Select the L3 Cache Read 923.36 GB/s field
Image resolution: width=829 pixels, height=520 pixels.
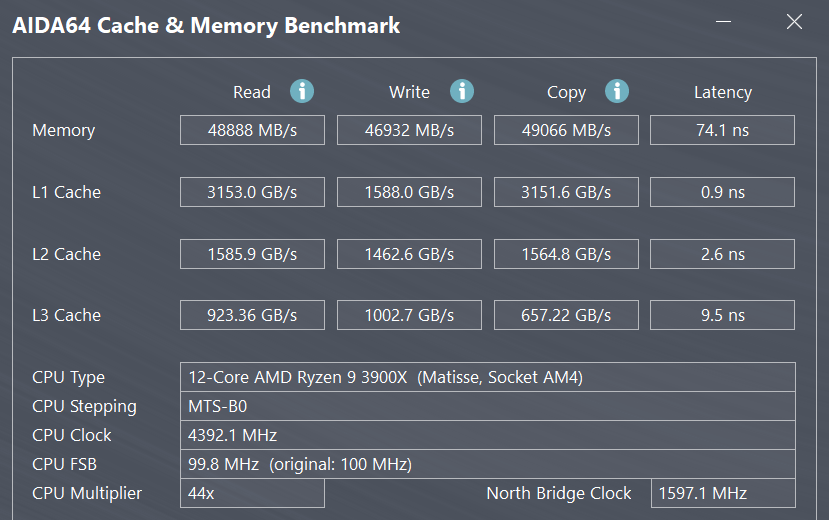[252, 315]
